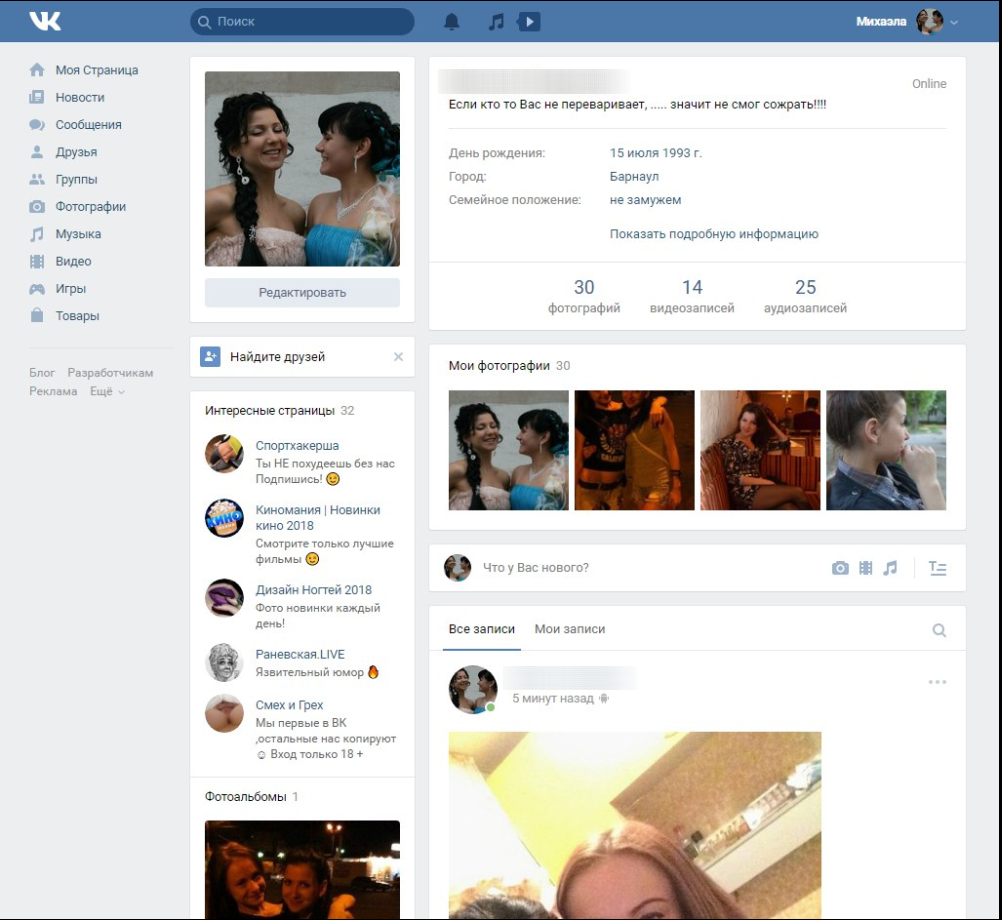Switch to Все записи tab
Image resolution: width=1002 pixels, height=920 pixels.
click(482, 629)
